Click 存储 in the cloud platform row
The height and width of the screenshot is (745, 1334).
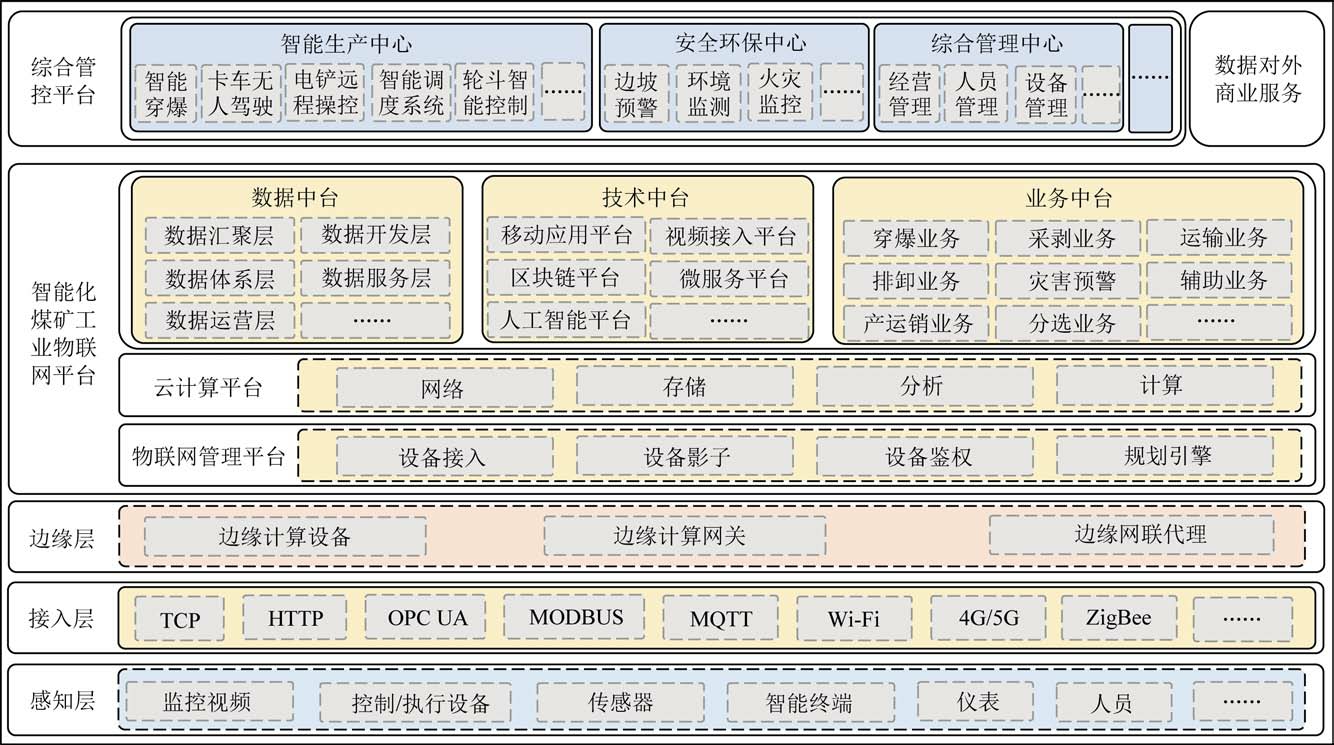[684, 386]
